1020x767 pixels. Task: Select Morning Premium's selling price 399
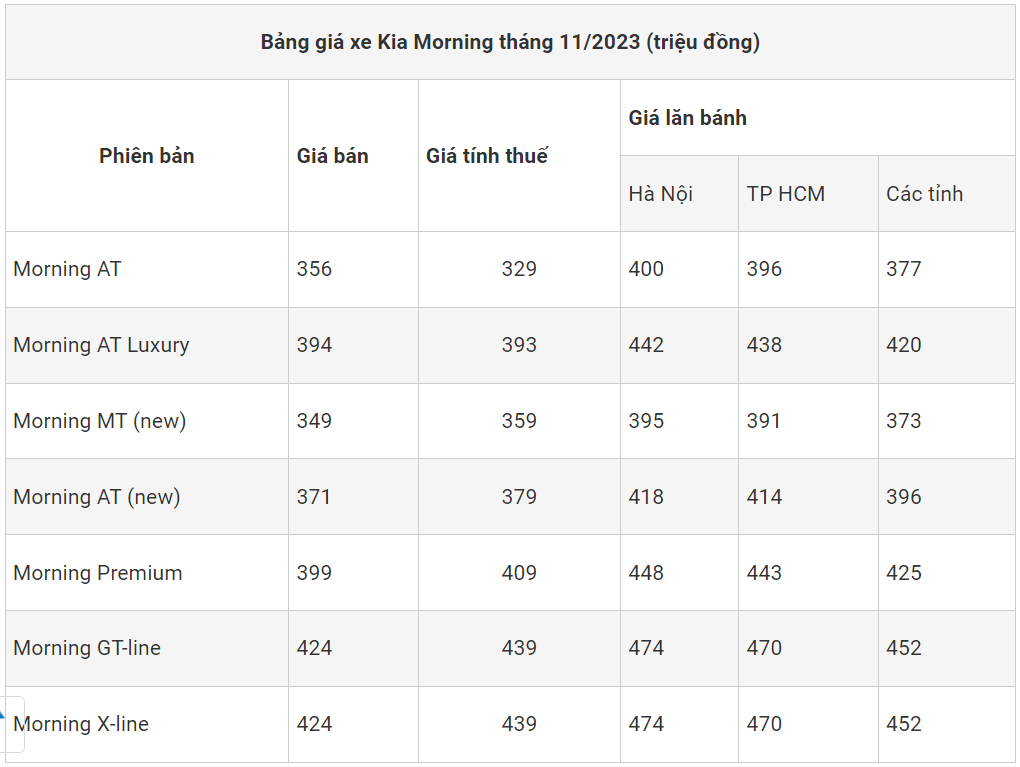[x=314, y=573]
